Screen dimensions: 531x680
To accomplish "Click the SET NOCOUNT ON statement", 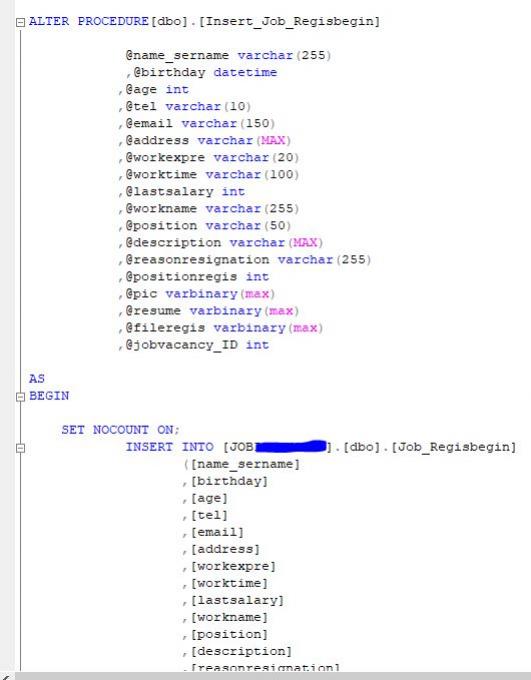I will coord(120,430).
